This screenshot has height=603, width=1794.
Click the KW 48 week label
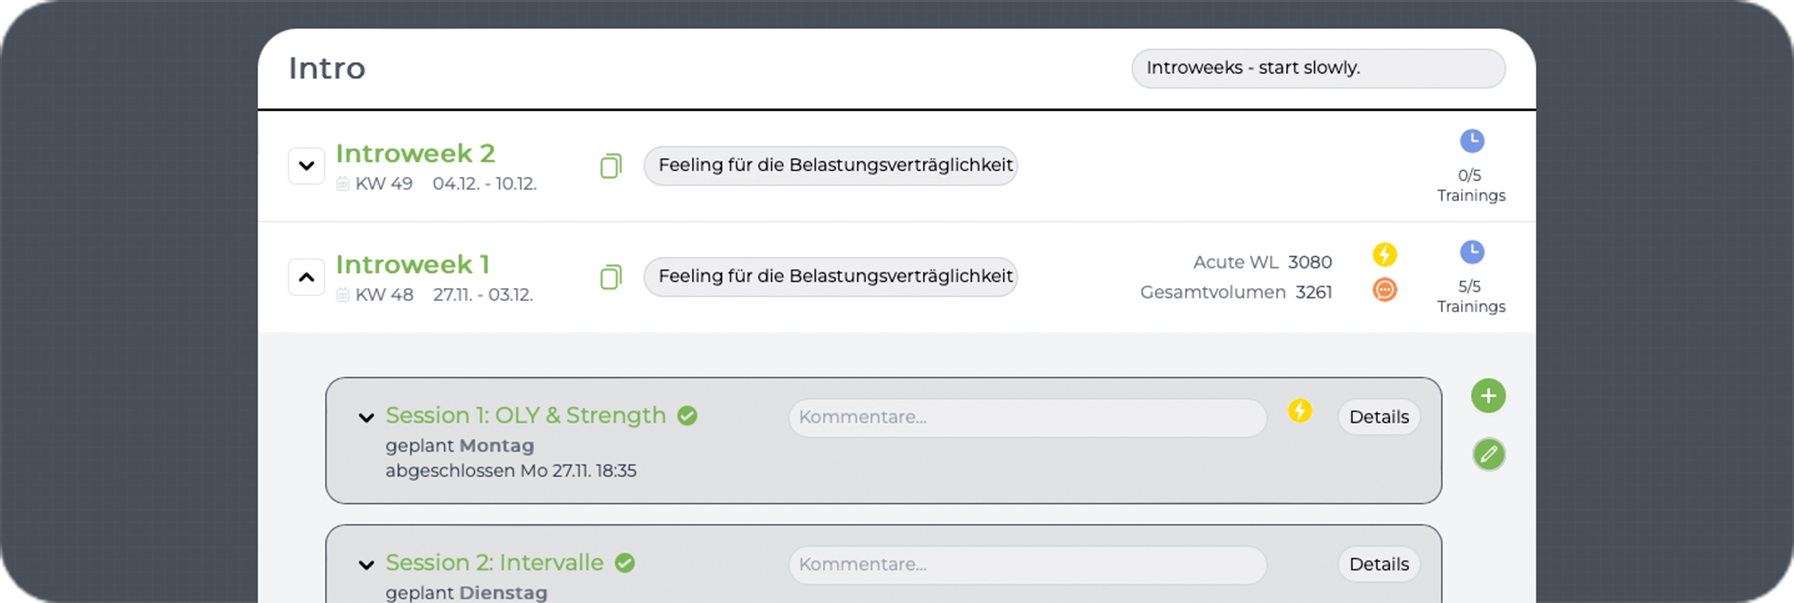[x=384, y=295]
